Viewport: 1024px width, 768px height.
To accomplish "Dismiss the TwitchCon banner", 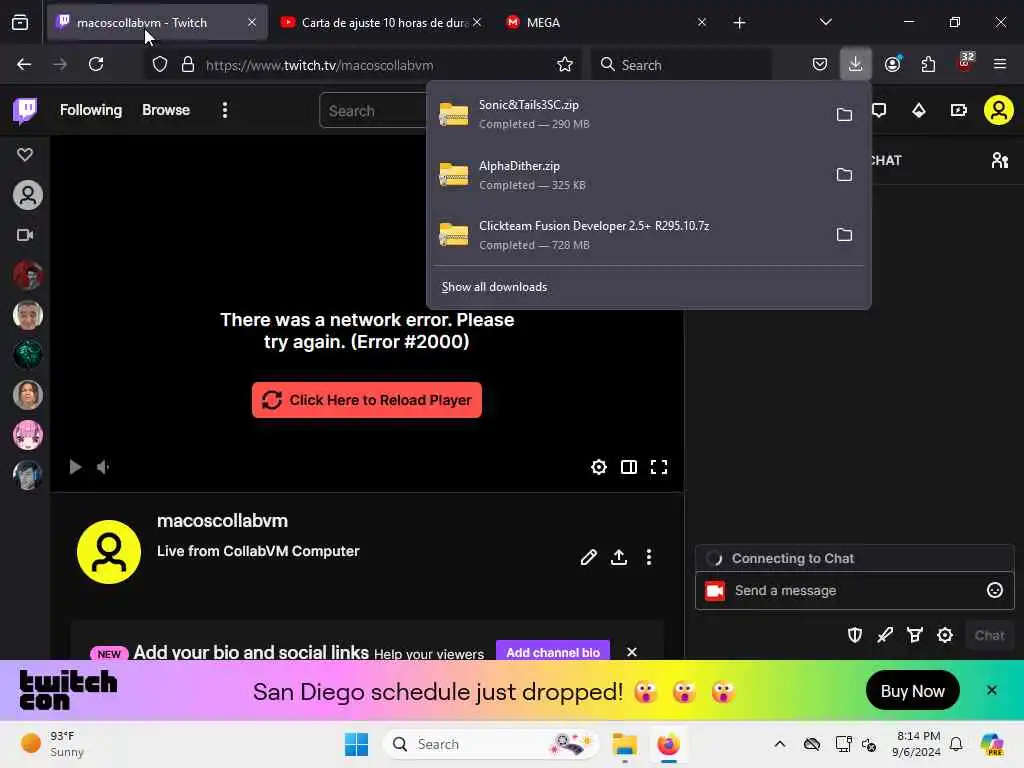I will click(992, 690).
